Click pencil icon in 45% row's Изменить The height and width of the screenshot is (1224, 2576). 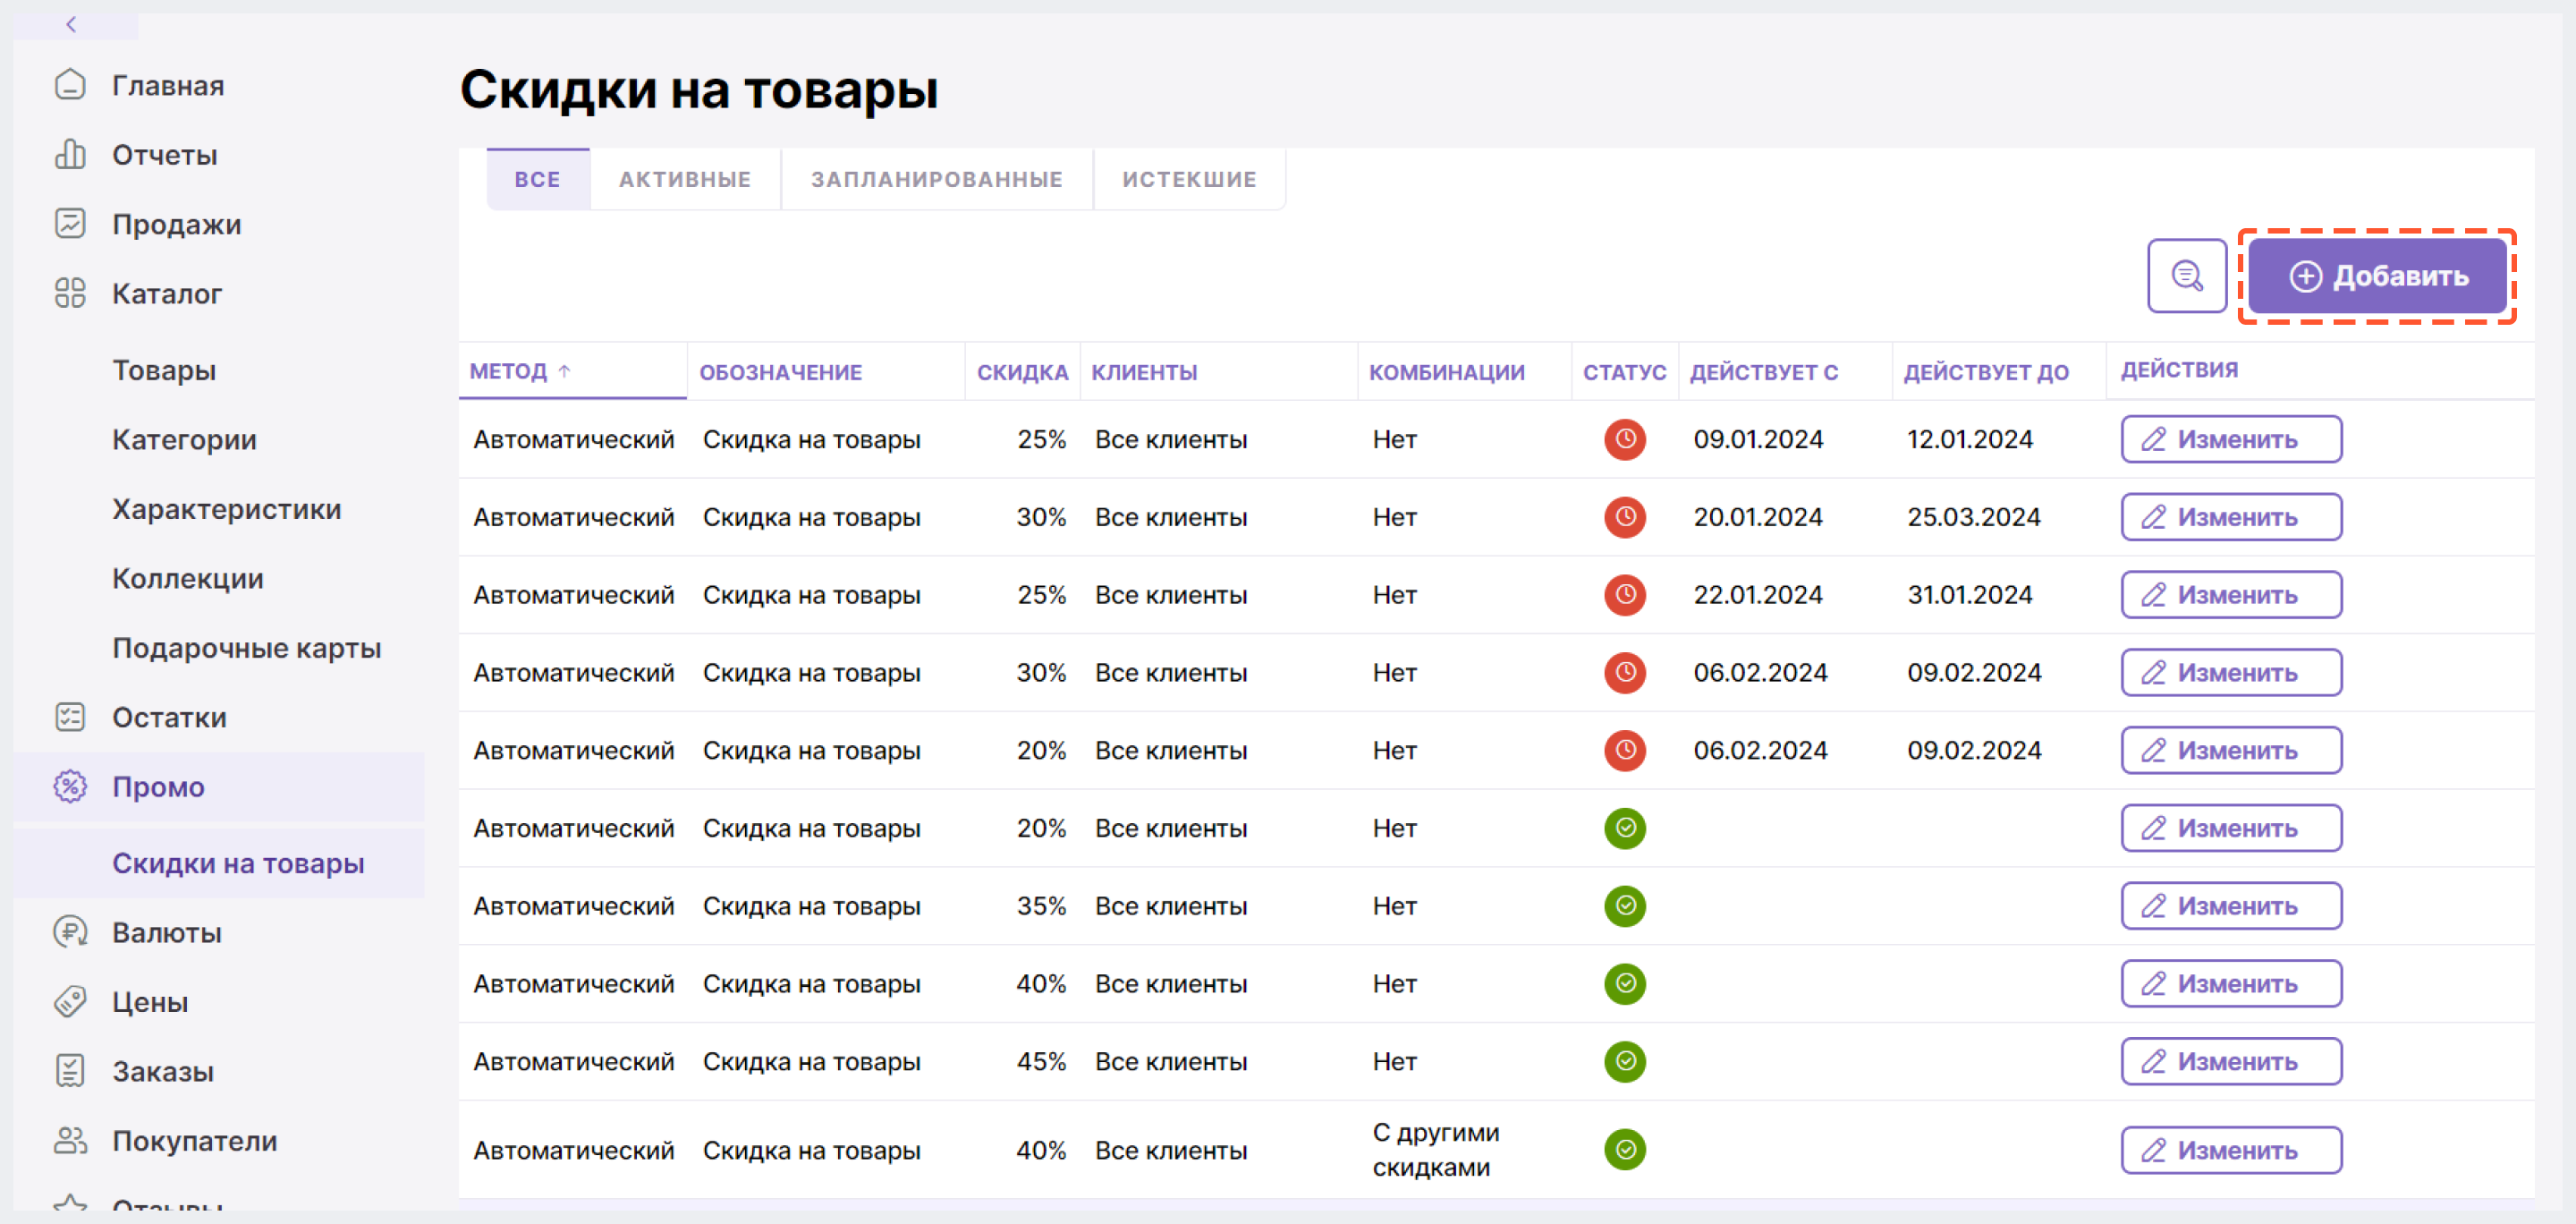pyautogui.click(x=2153, y=1061)
